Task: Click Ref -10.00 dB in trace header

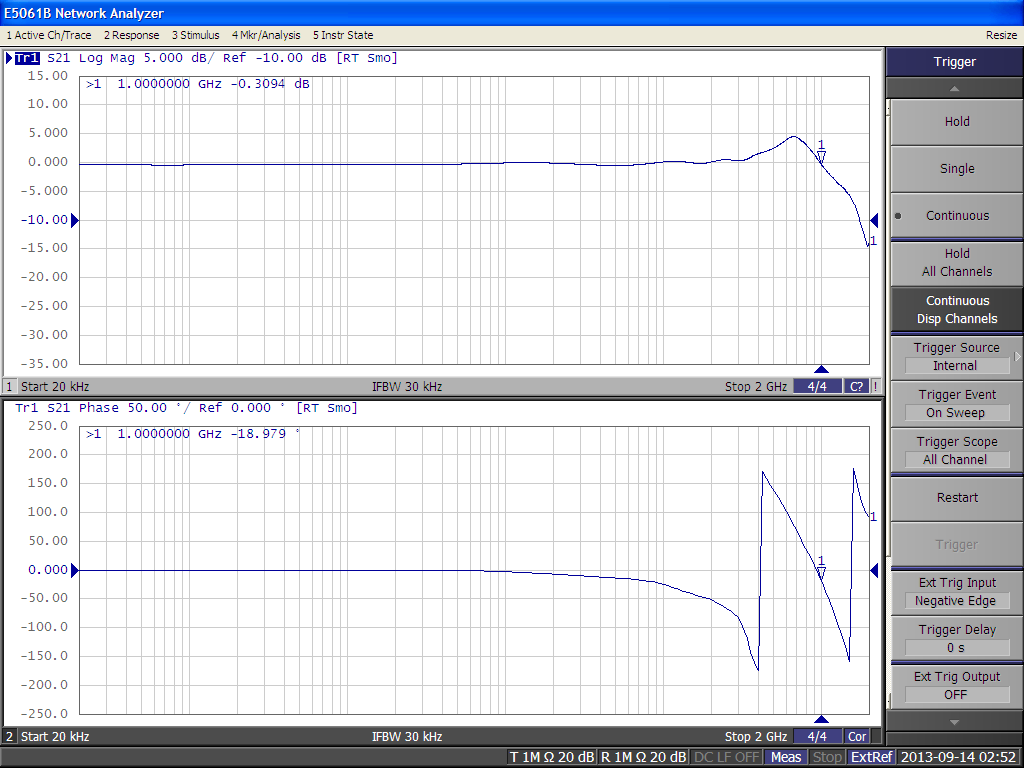Action: [274, 58]
